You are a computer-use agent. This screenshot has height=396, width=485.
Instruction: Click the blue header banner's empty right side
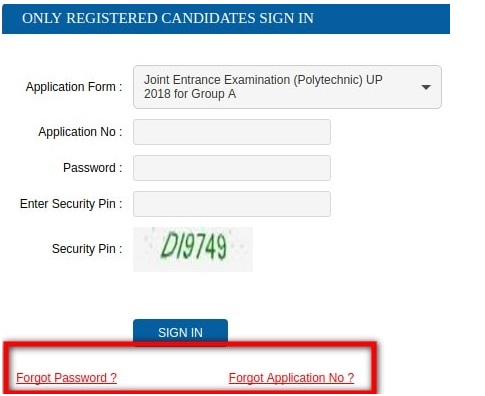382,19
